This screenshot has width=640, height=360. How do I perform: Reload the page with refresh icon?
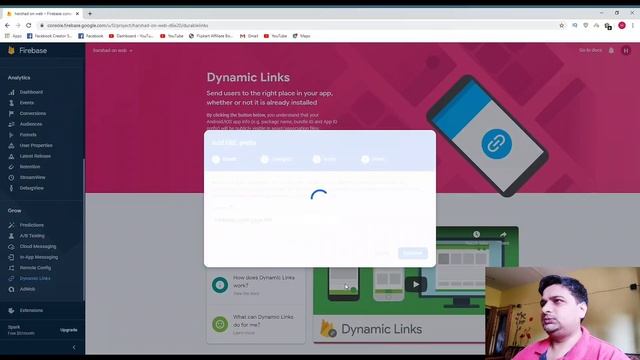29,25
